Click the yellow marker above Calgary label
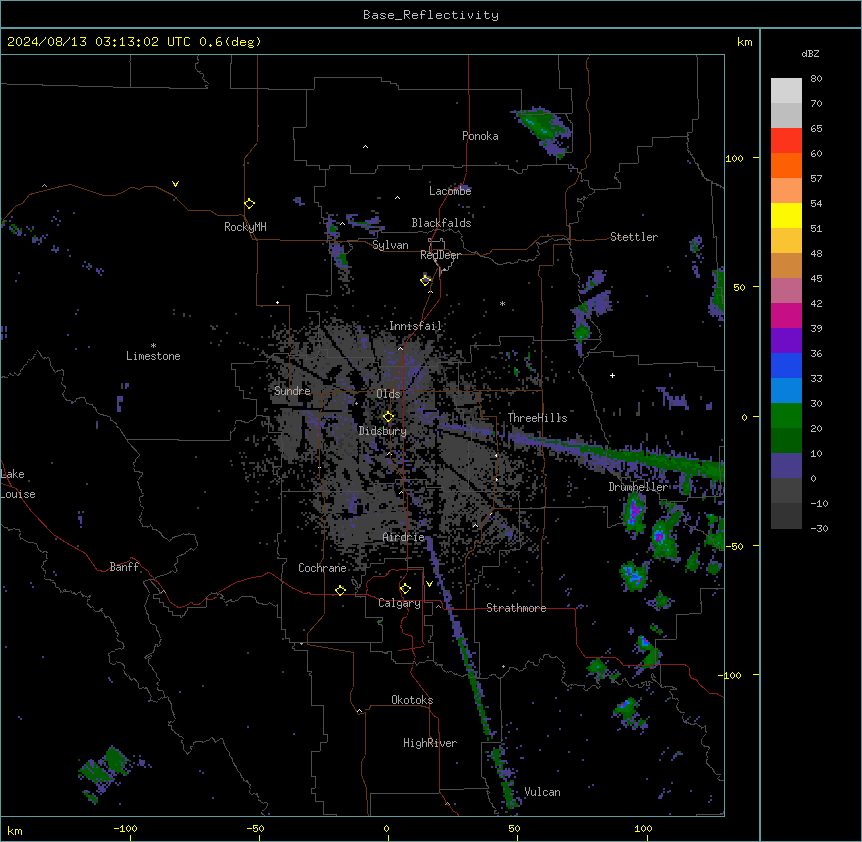This screenshot has height=842, width=862. click(405, 589)
